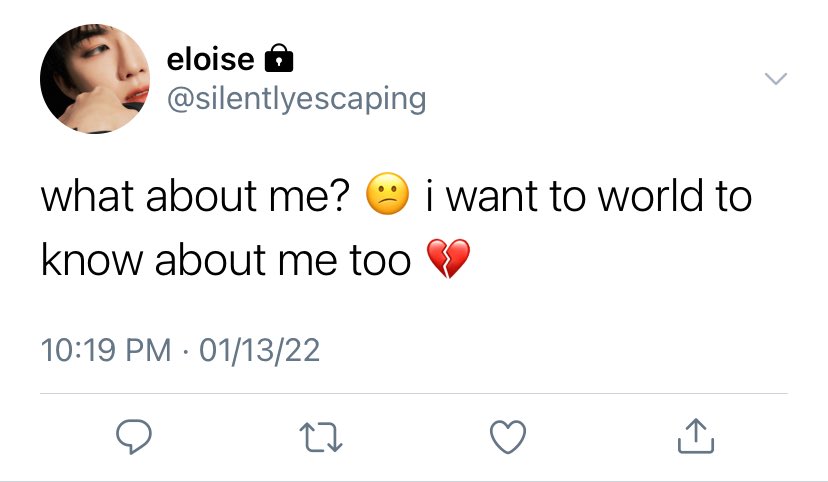Image resolution: width=828 pixels, height=482 pixels.
Task: Click the 01/13/22 date
Action: 259,350
